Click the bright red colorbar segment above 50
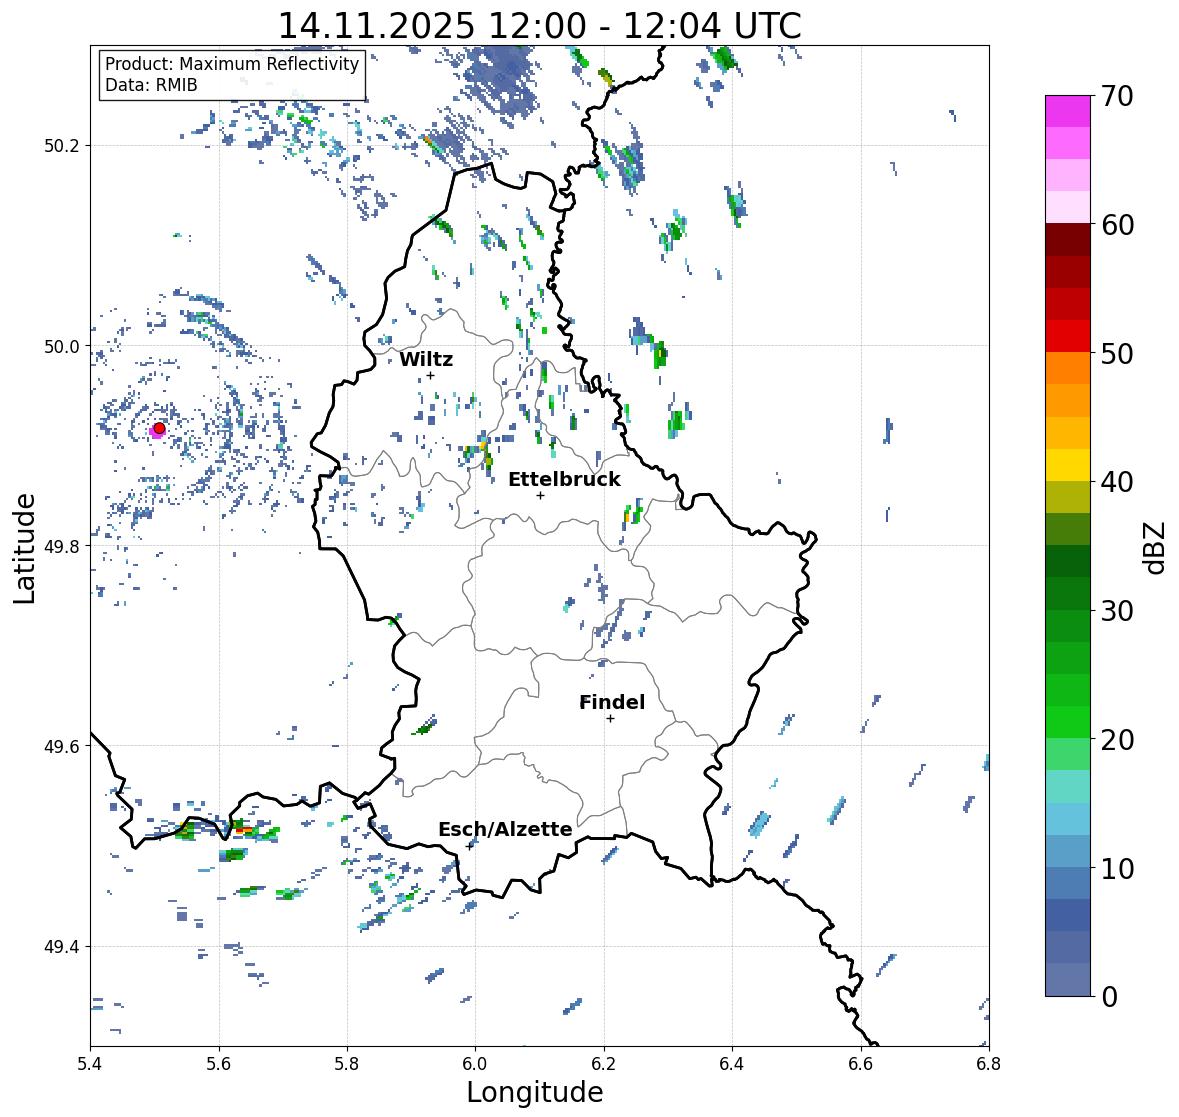Viewport: 1179px width, 1117px height. pyautogui.click(x=1068, y=336)
